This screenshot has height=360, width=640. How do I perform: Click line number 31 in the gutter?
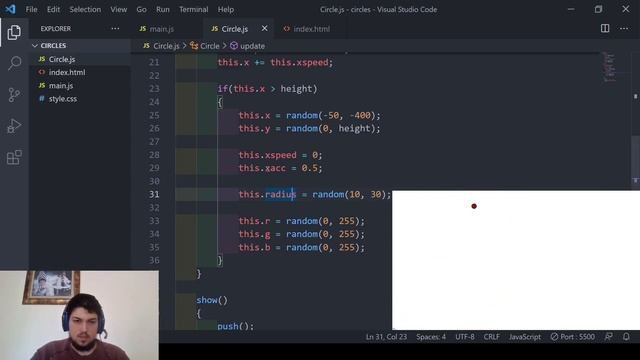pyautogui.click(x=154, y=194)
